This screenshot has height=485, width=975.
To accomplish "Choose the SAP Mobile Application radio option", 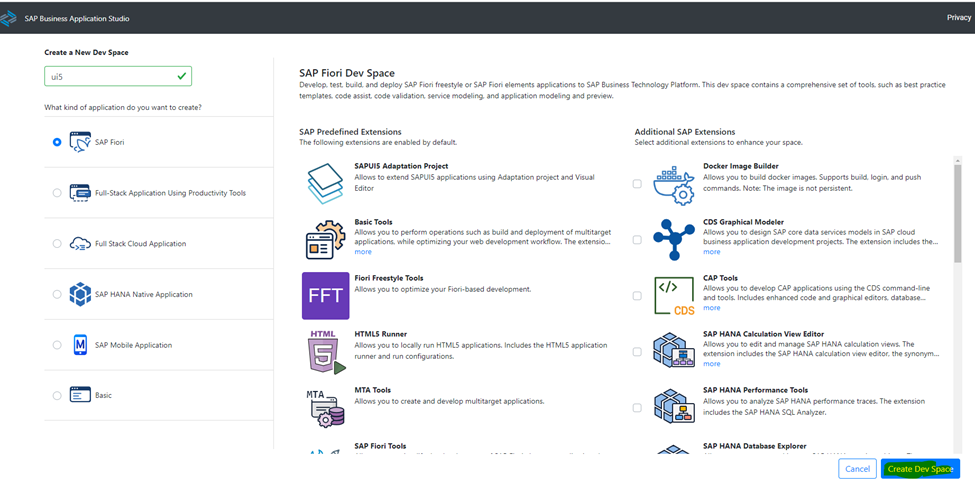I will 57,344.
